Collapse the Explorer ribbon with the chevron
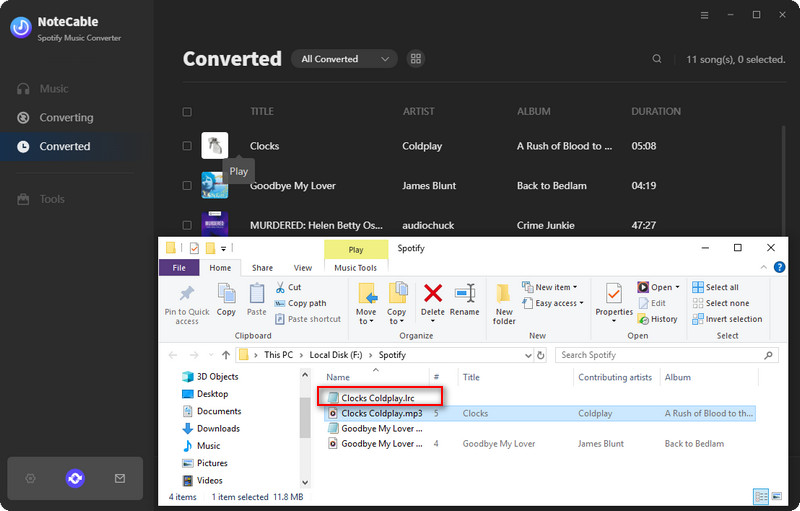This screenshot has height=511, width=800. click(x=764, y=267)
